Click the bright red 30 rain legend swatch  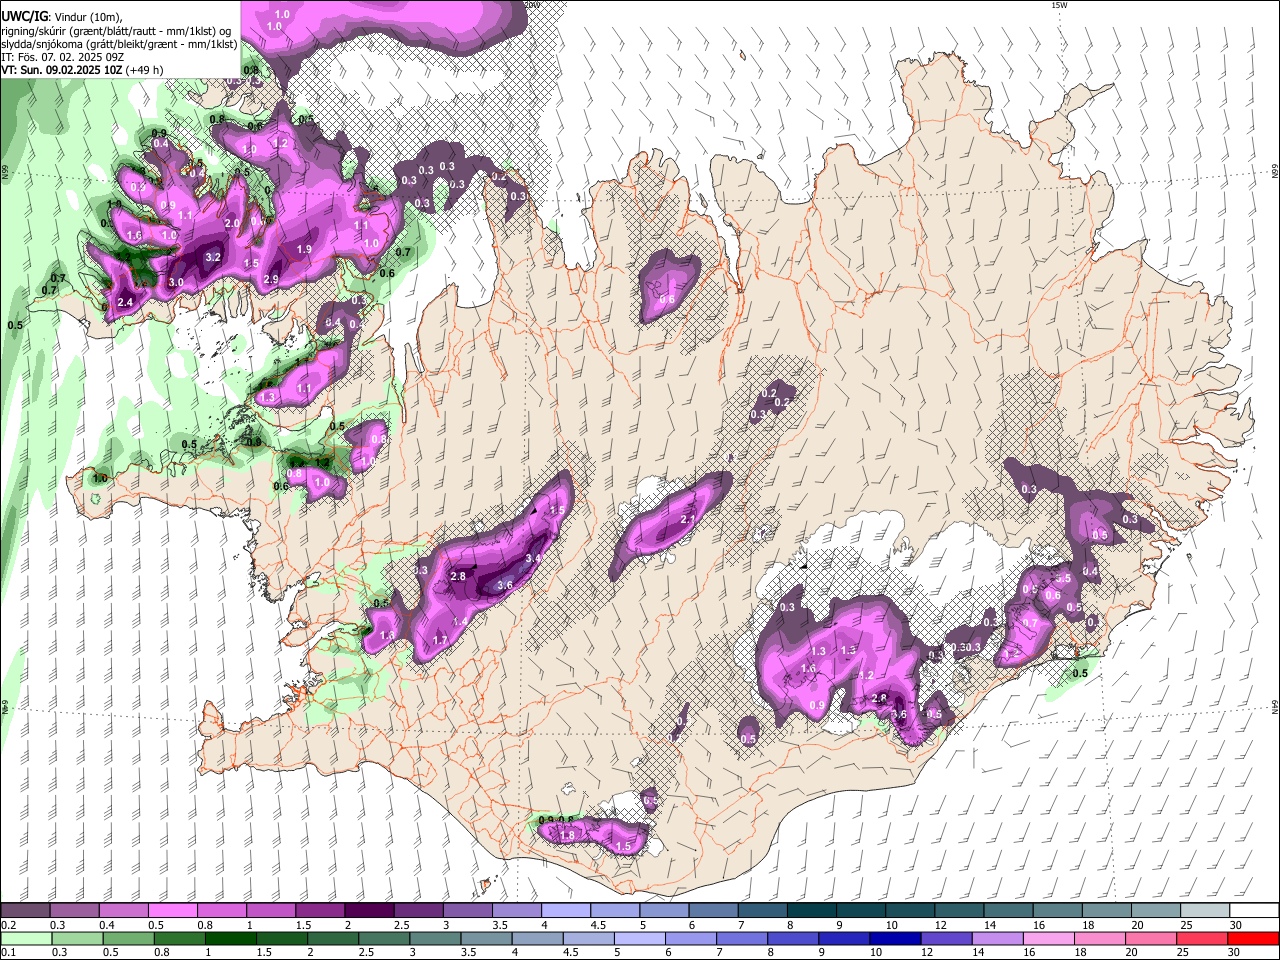[x=1254, y=938]
